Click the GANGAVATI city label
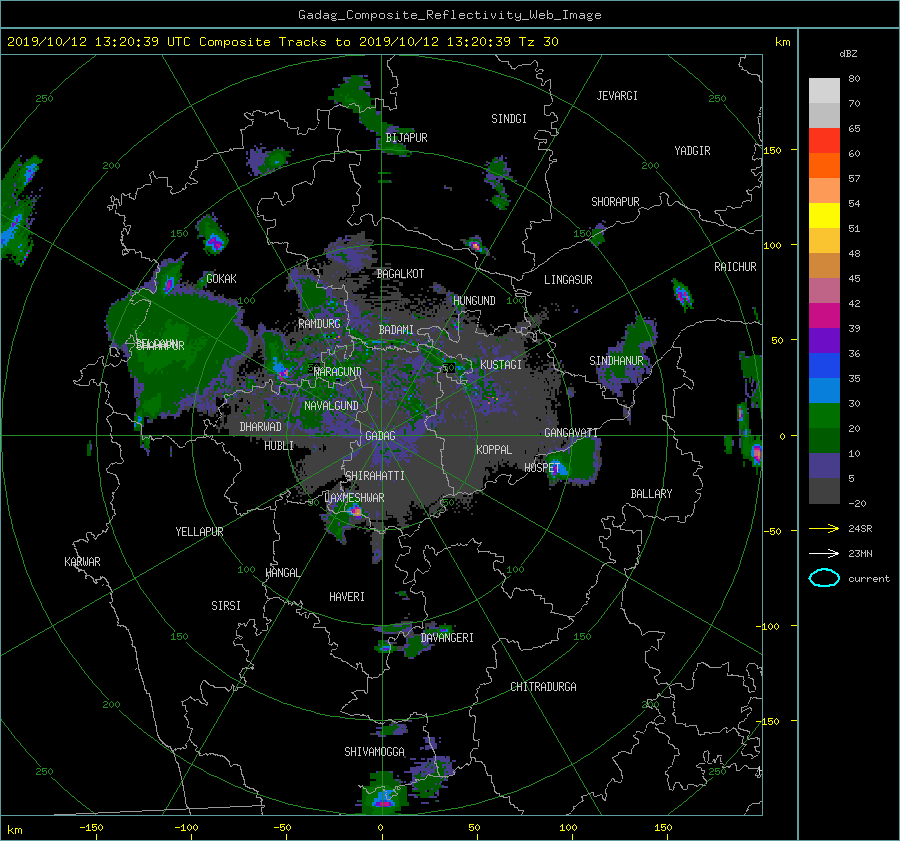Screen dimensions: 900x841 pos(571,433)
